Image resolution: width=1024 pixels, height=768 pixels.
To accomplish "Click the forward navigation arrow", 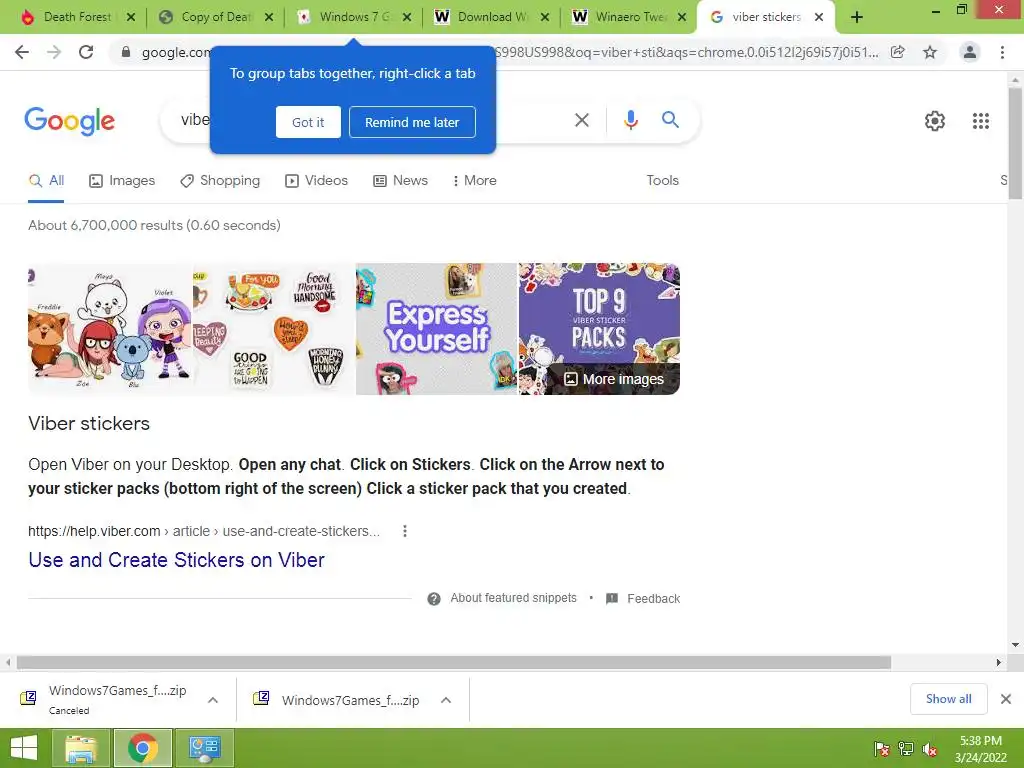I will pyautogui.click(x=54, y=52).
